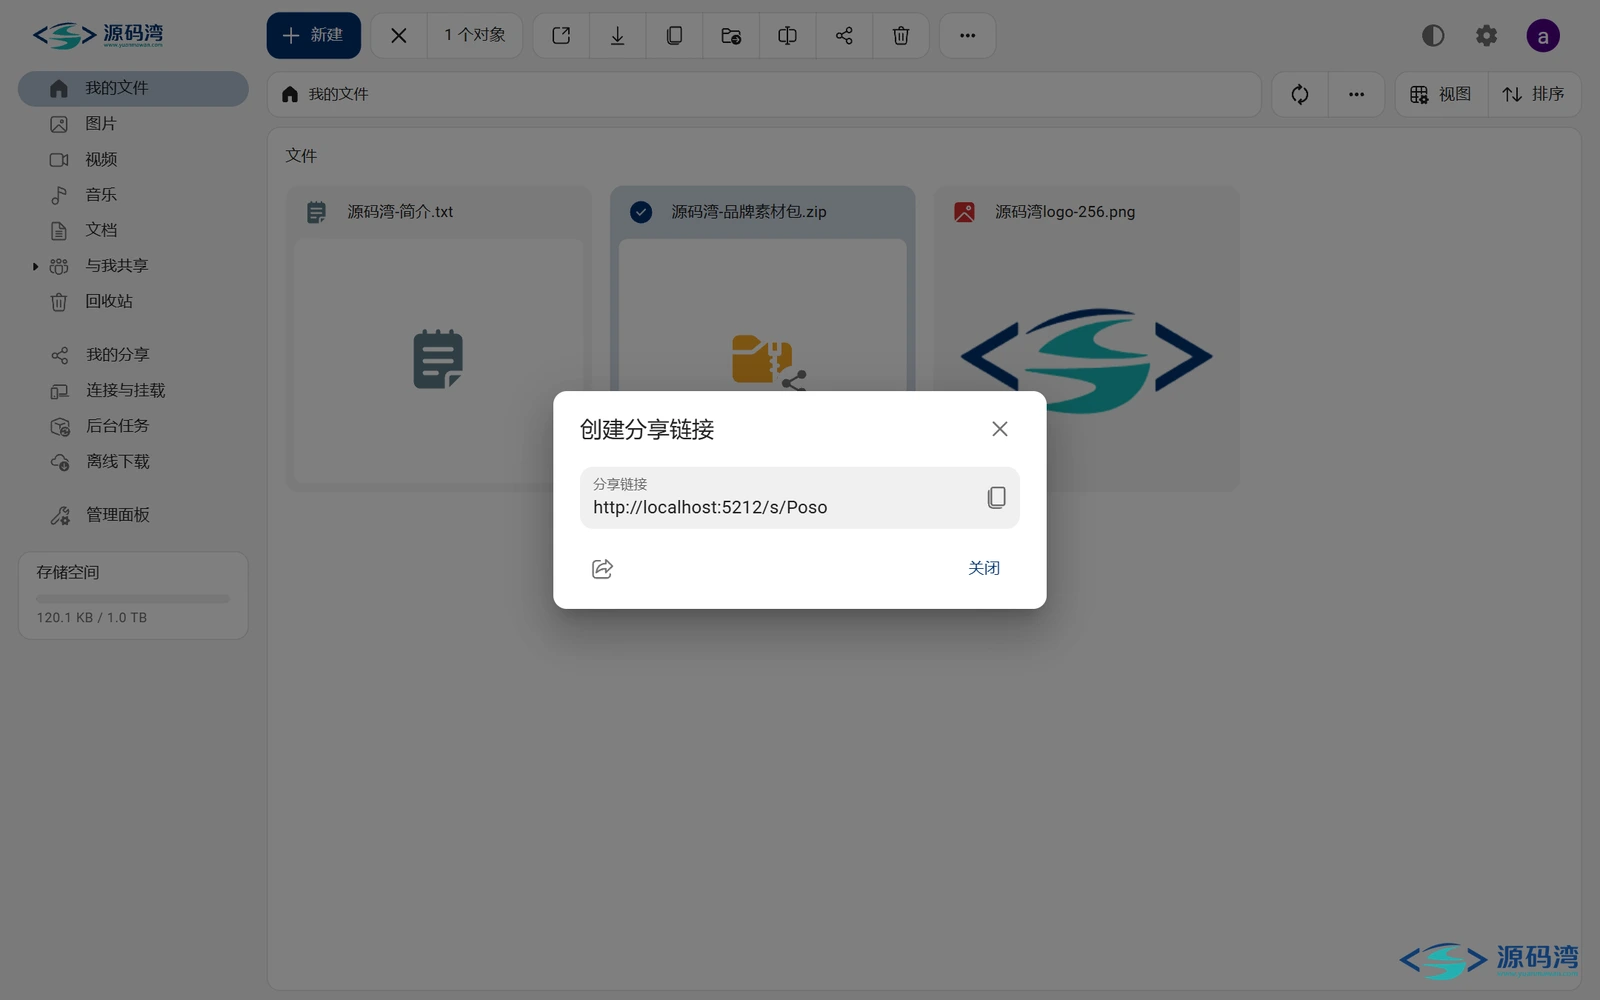Open the more actions menu in the top toolbar

point(967,36)
